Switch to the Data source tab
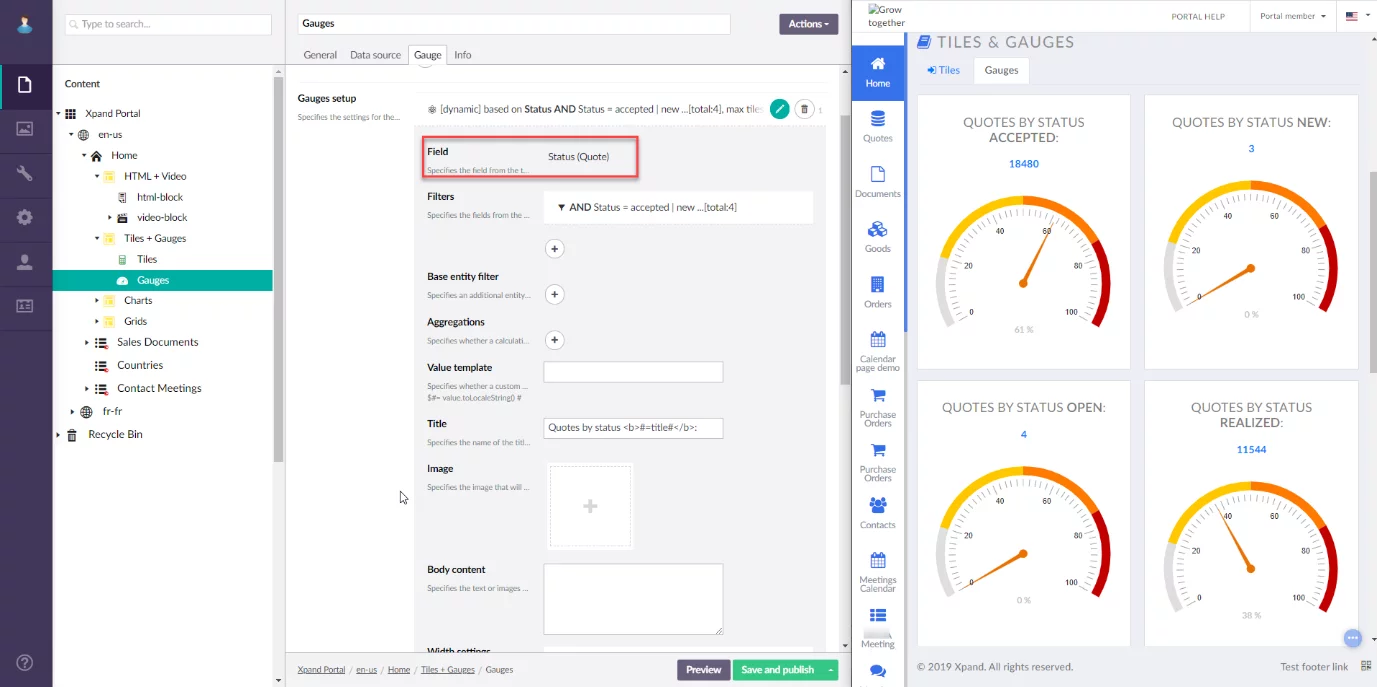 coord(375,55)
